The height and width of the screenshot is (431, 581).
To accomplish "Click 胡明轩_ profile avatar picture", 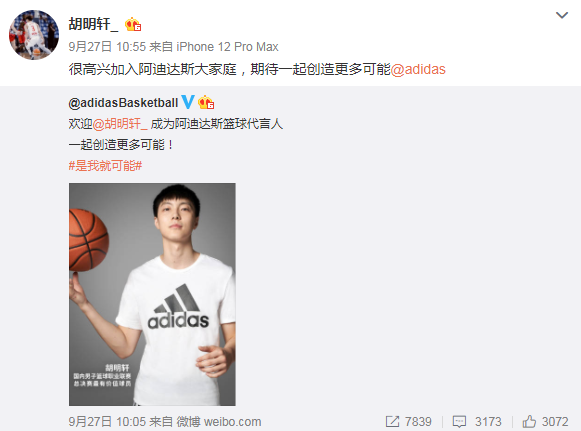I will [34, 35].
